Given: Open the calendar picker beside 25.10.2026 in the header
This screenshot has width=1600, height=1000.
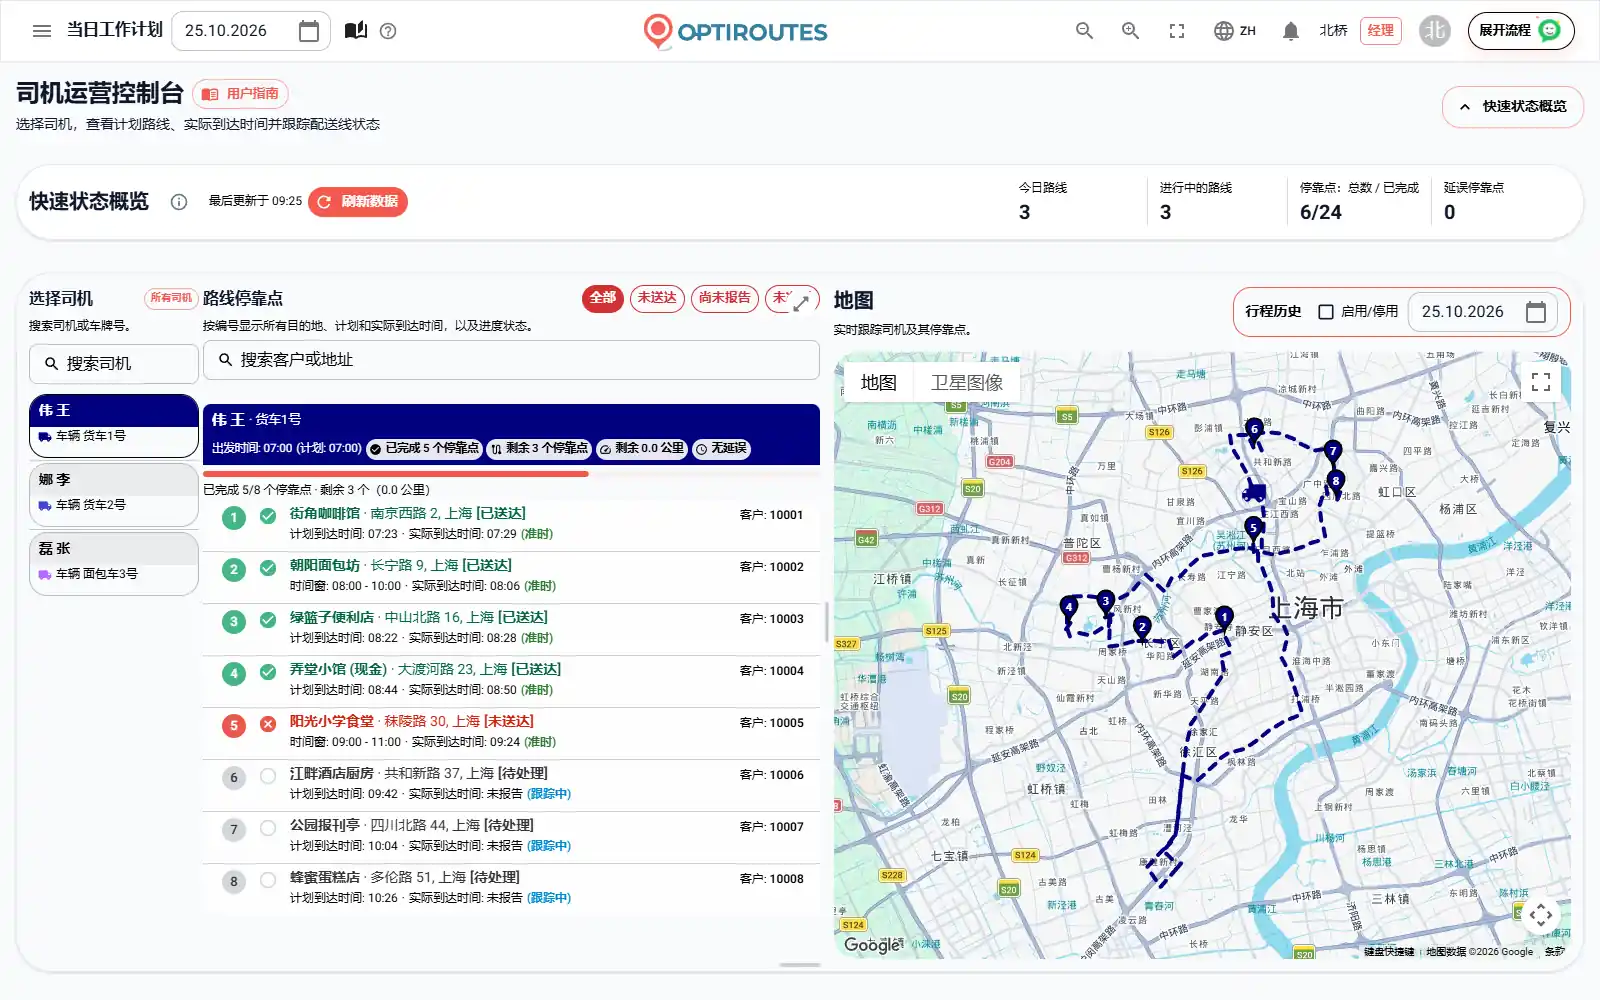Looking at the screenshot, I should 309,31.
